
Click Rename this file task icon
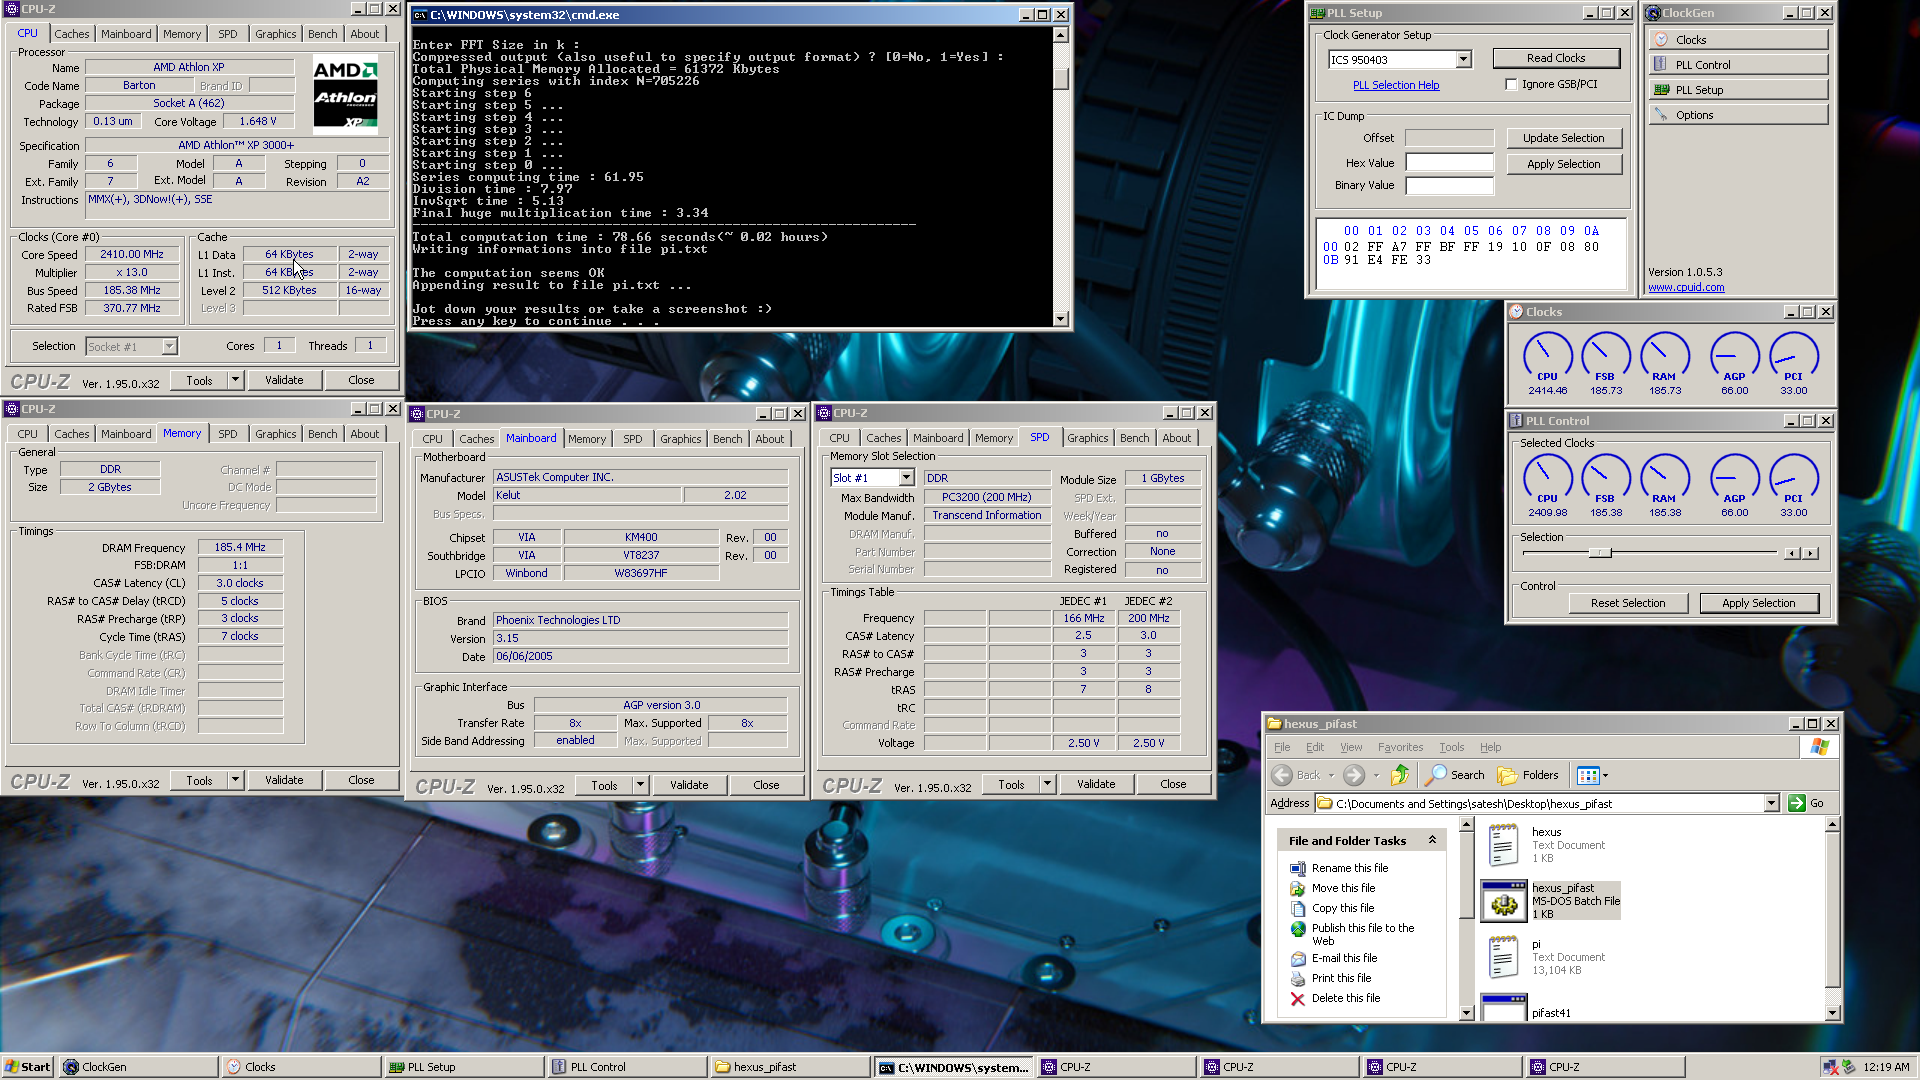[x=1298, y=868]
